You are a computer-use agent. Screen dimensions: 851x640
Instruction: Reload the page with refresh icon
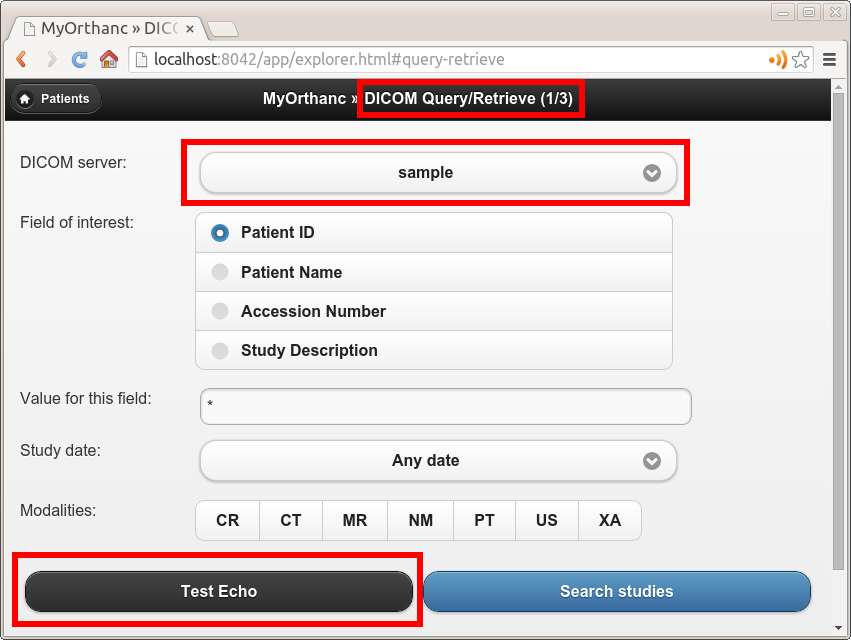[x=80, y=59]
